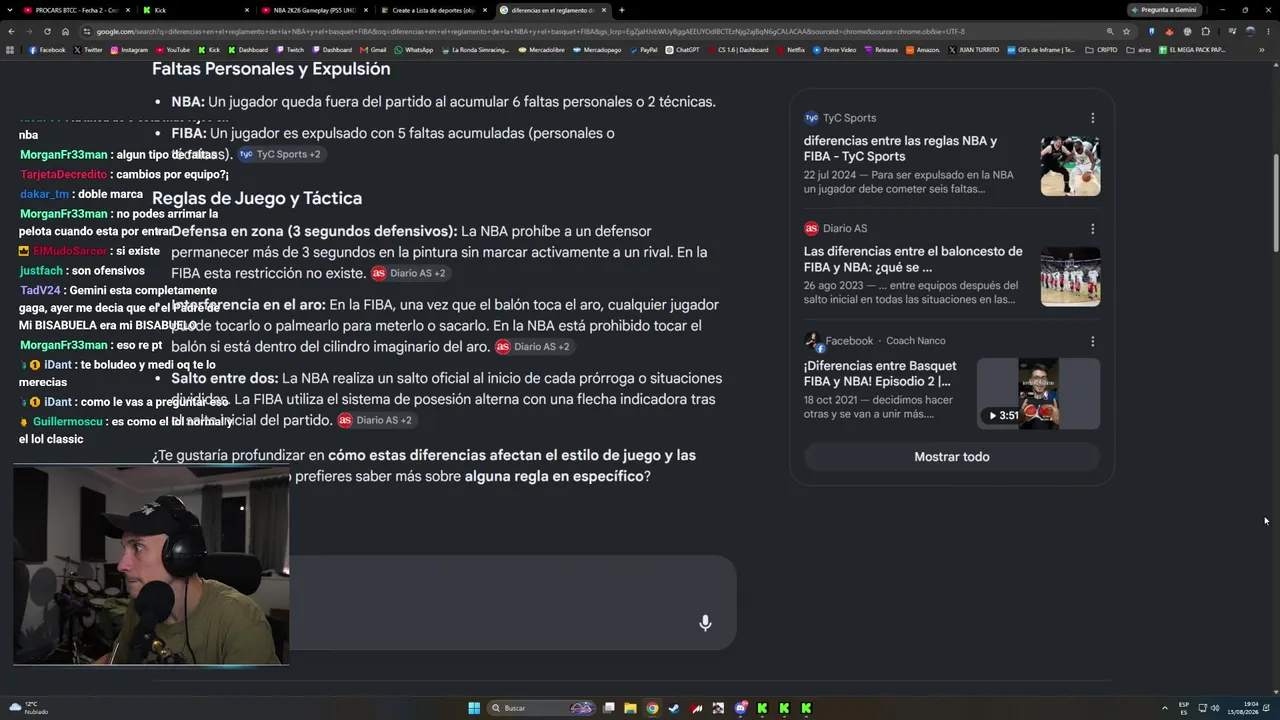Open the Facebook bookmark

point(47,50)
